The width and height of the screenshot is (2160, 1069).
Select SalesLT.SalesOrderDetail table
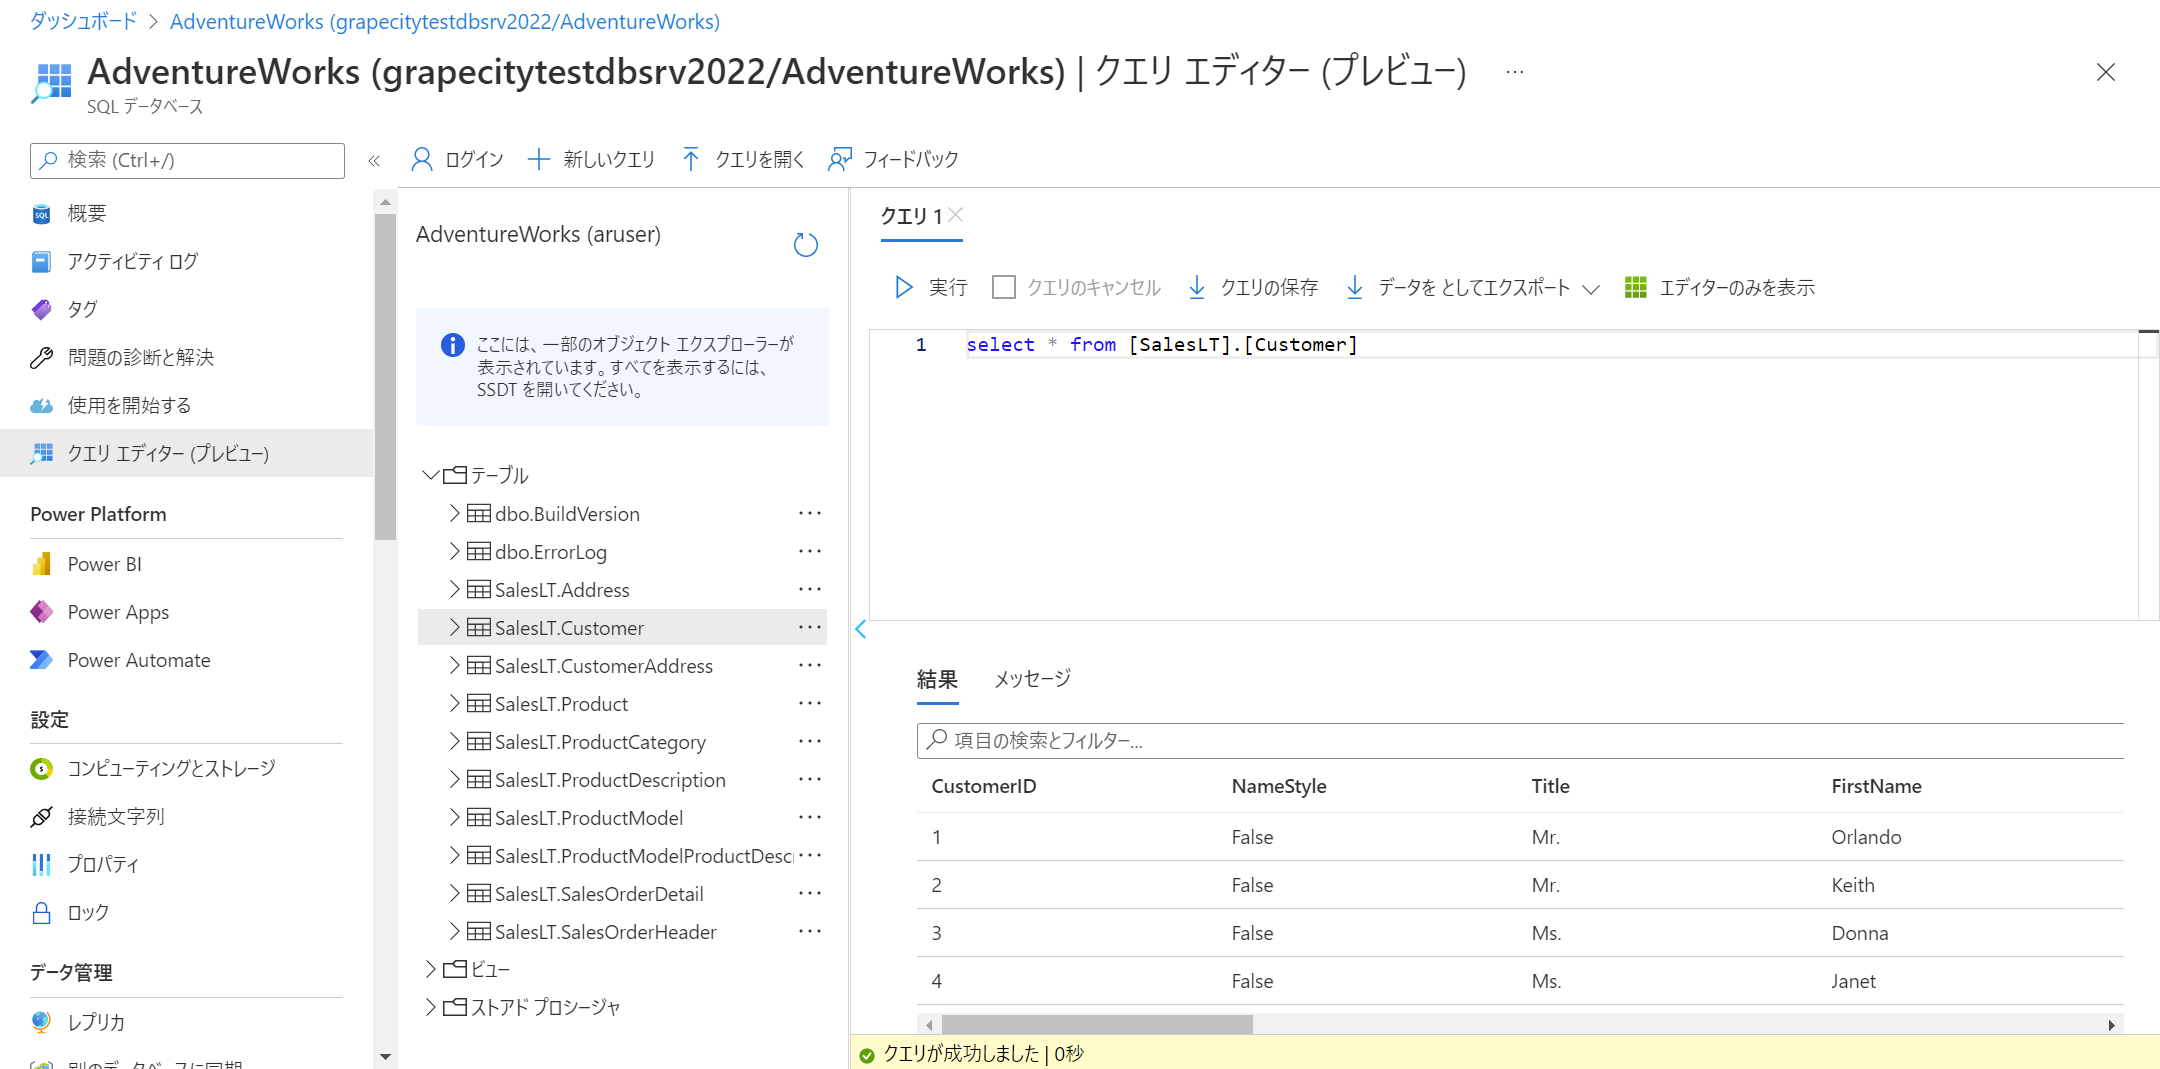(x=599, y=893)
